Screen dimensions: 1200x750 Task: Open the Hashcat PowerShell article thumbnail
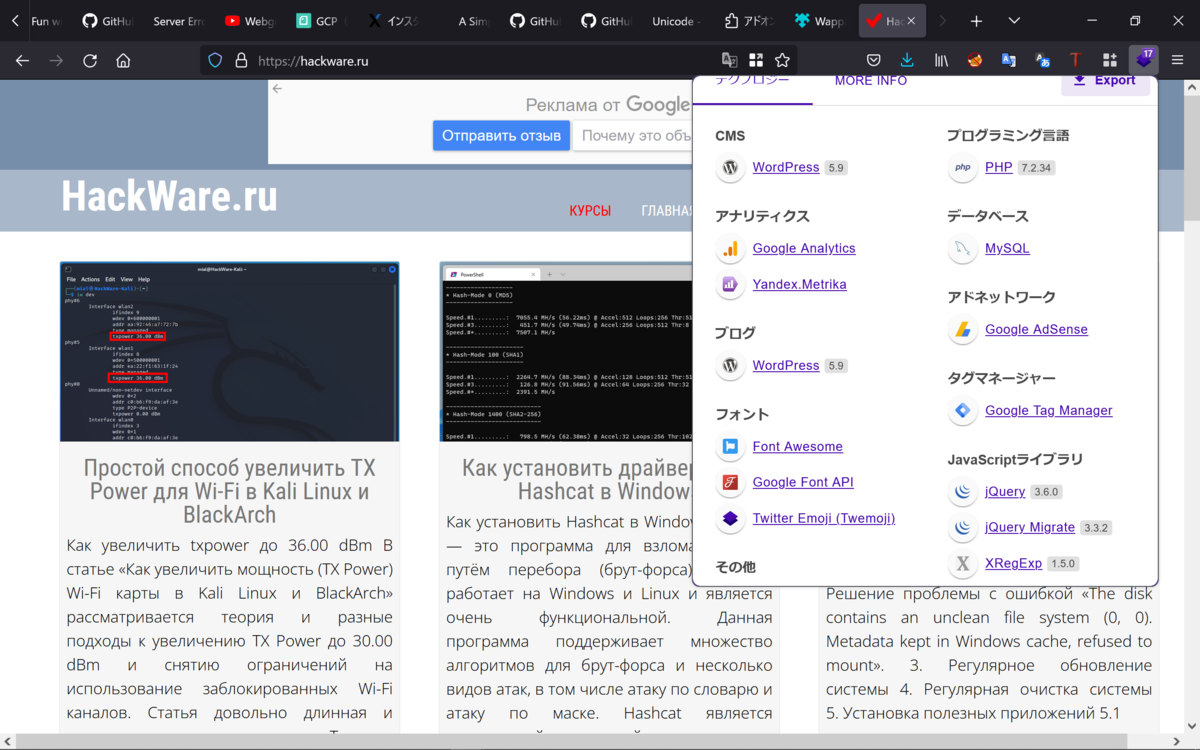(566, 351)
